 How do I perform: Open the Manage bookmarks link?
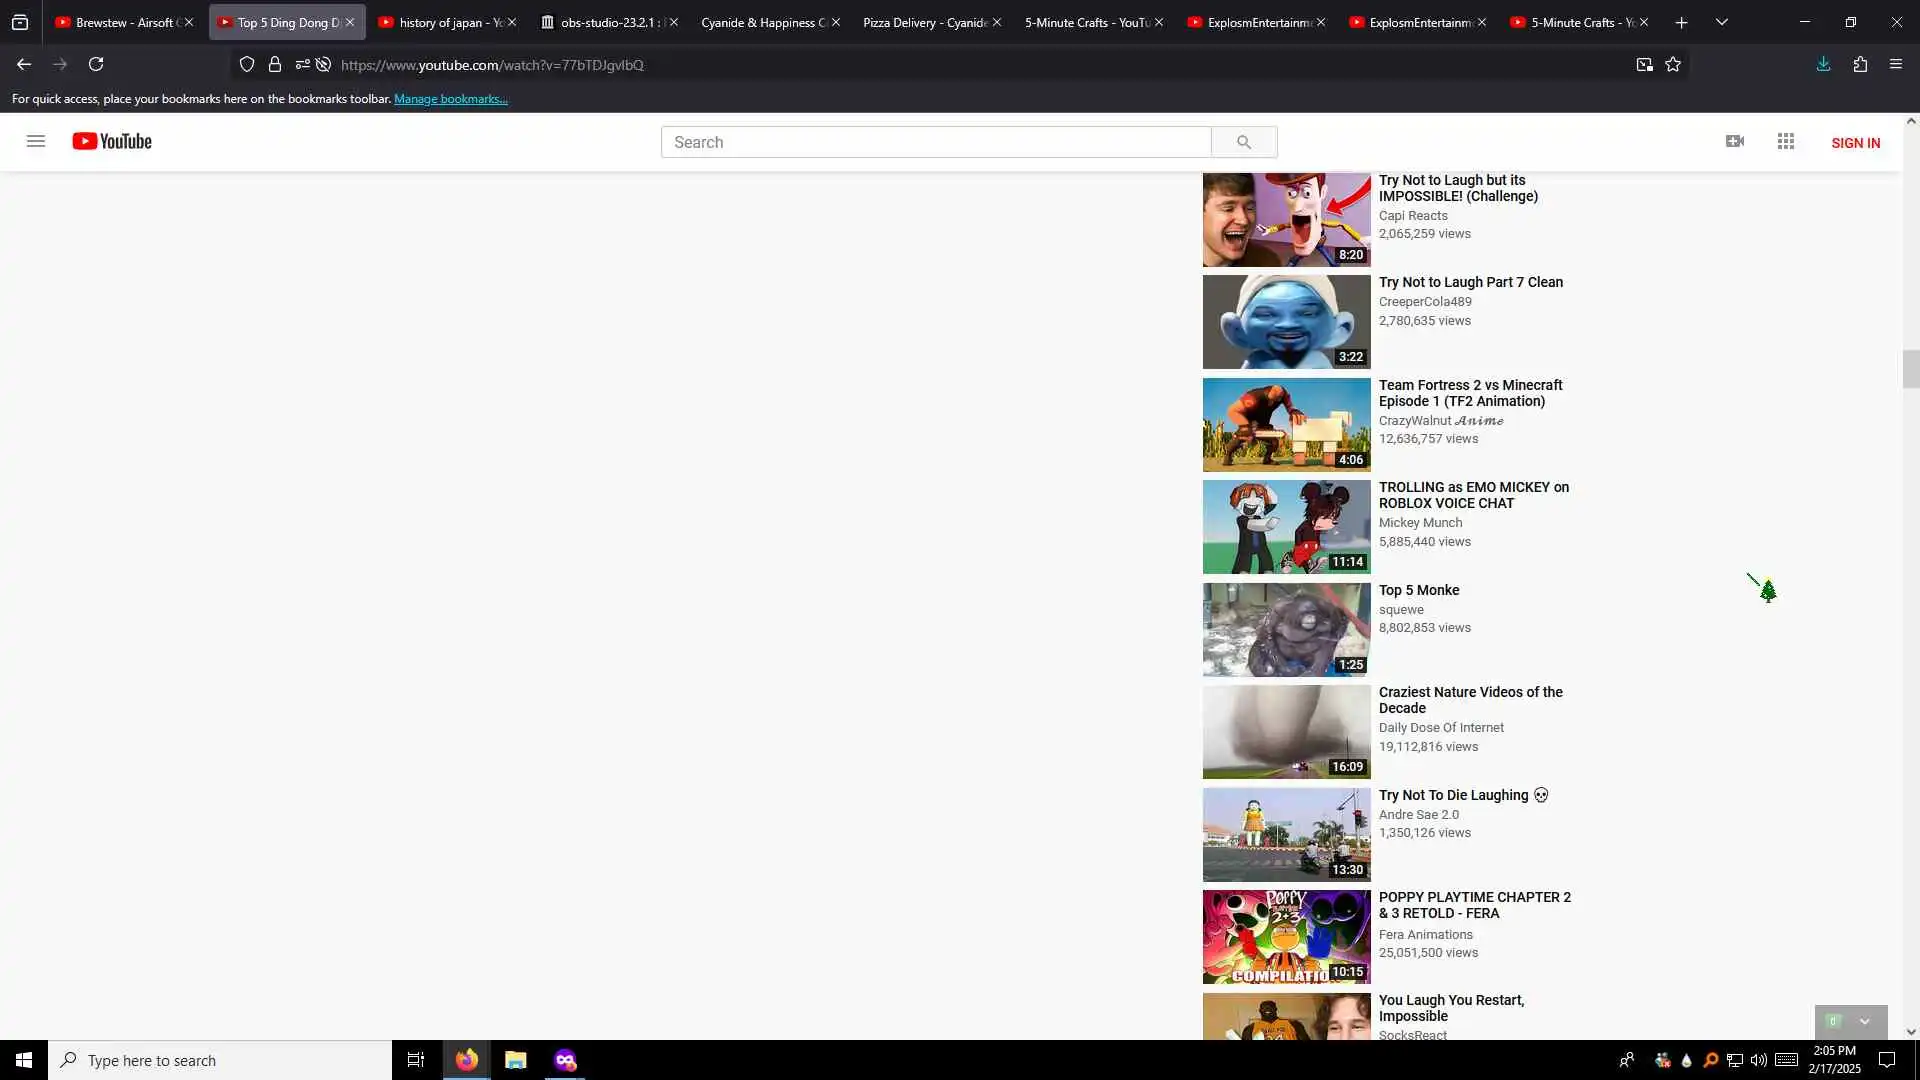(x=450, y=99)
